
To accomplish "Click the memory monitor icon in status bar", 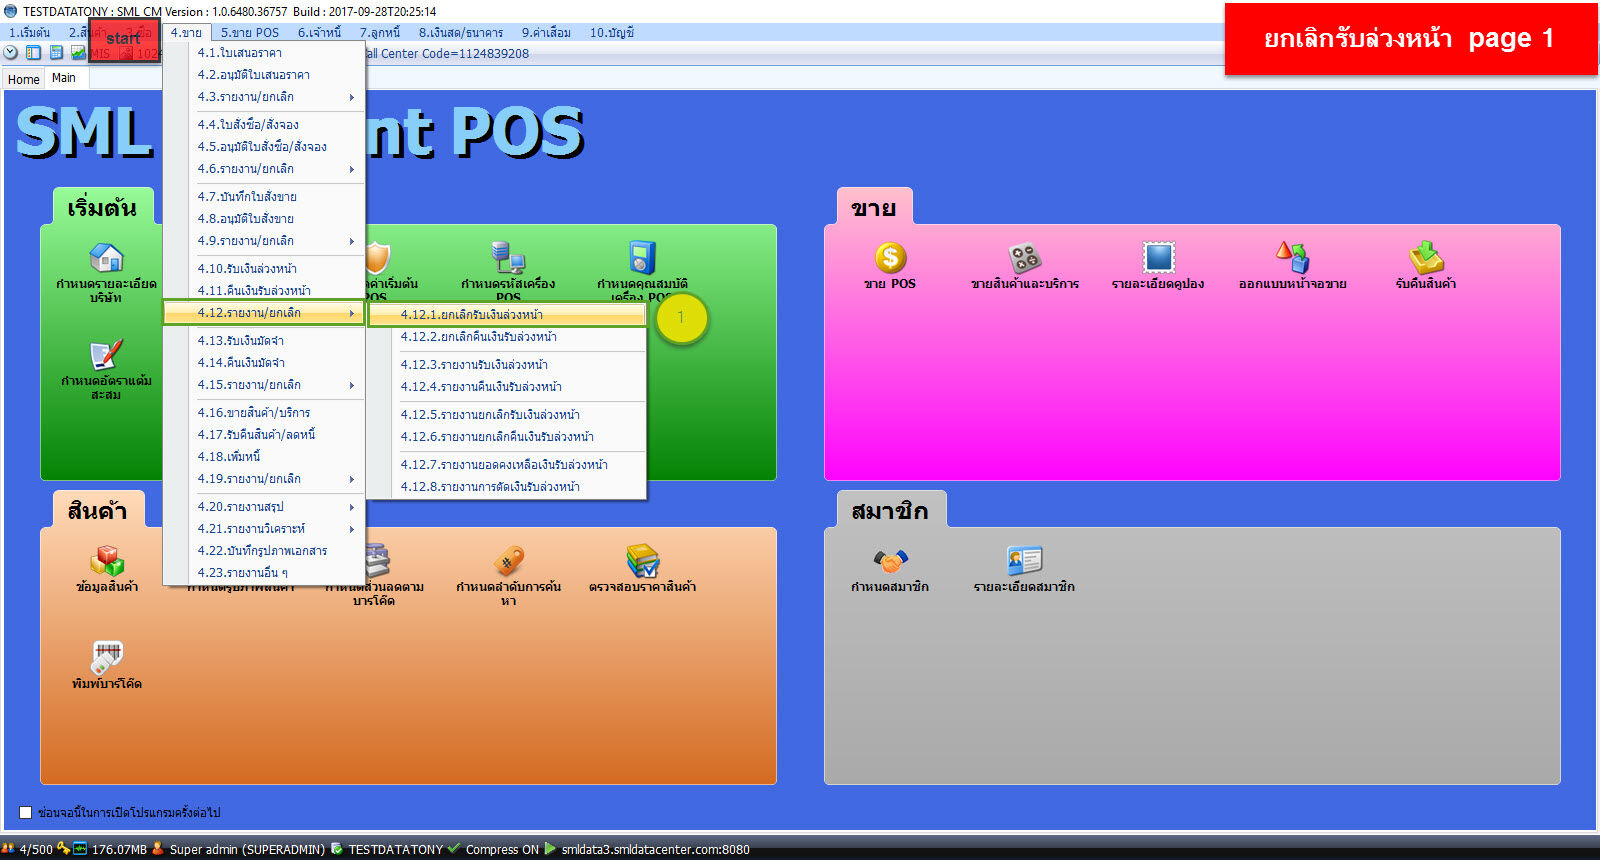I will click(80, 849).
